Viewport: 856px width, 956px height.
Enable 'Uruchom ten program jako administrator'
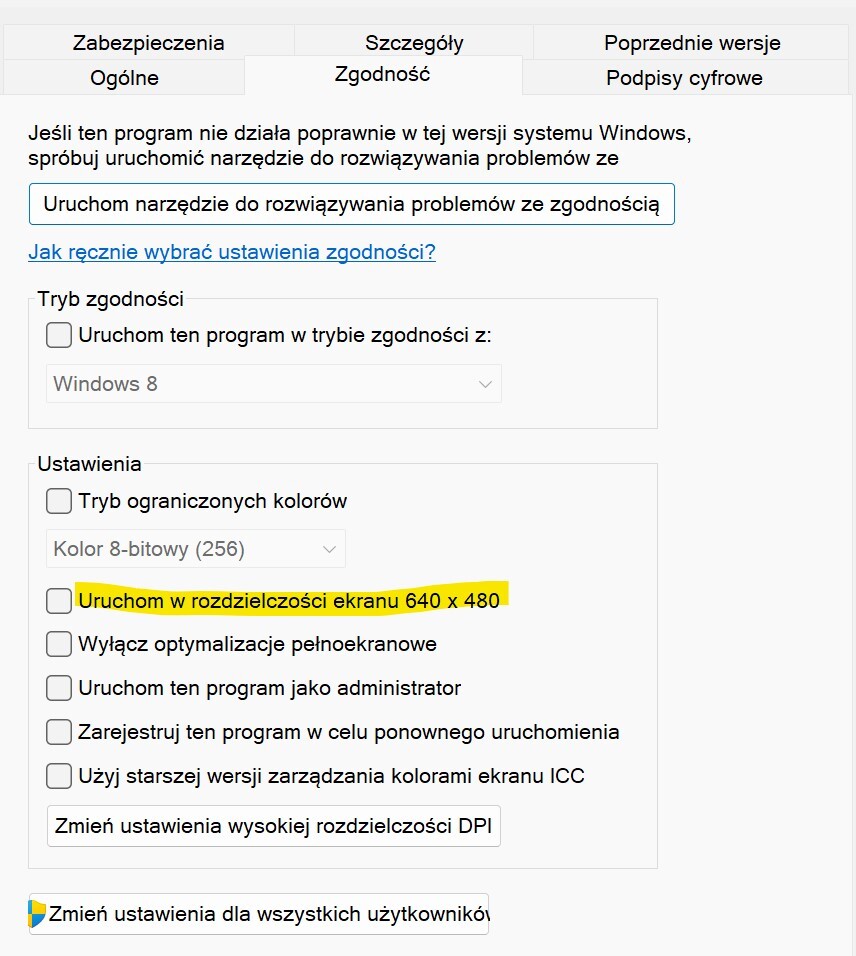point(59,688)
